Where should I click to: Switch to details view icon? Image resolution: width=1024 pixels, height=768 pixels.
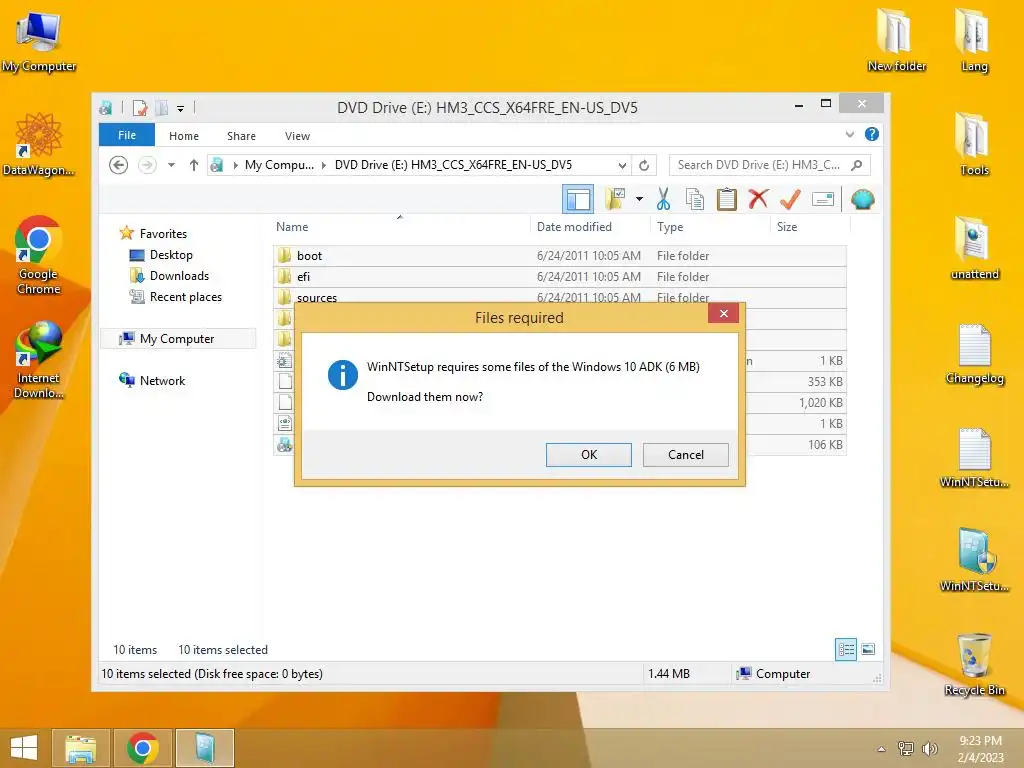pos(846,649)
